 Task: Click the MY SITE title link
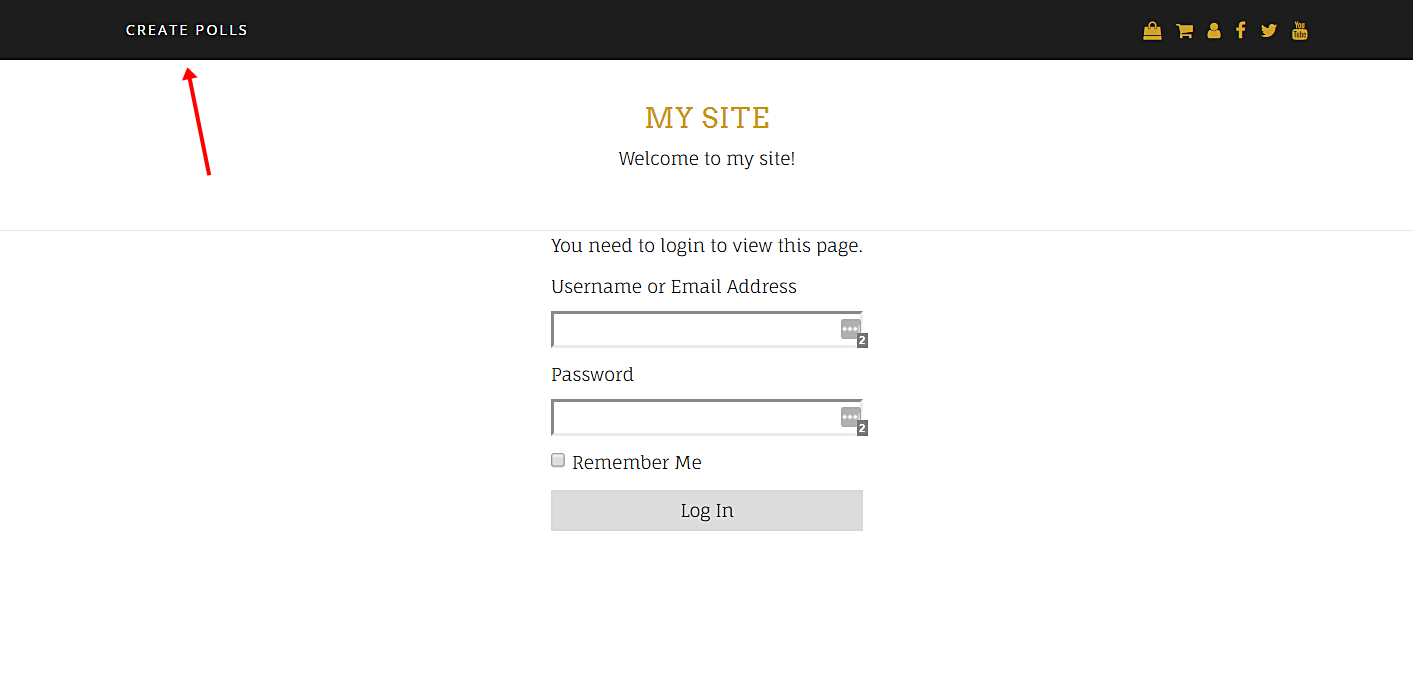(x=707, y=118)
